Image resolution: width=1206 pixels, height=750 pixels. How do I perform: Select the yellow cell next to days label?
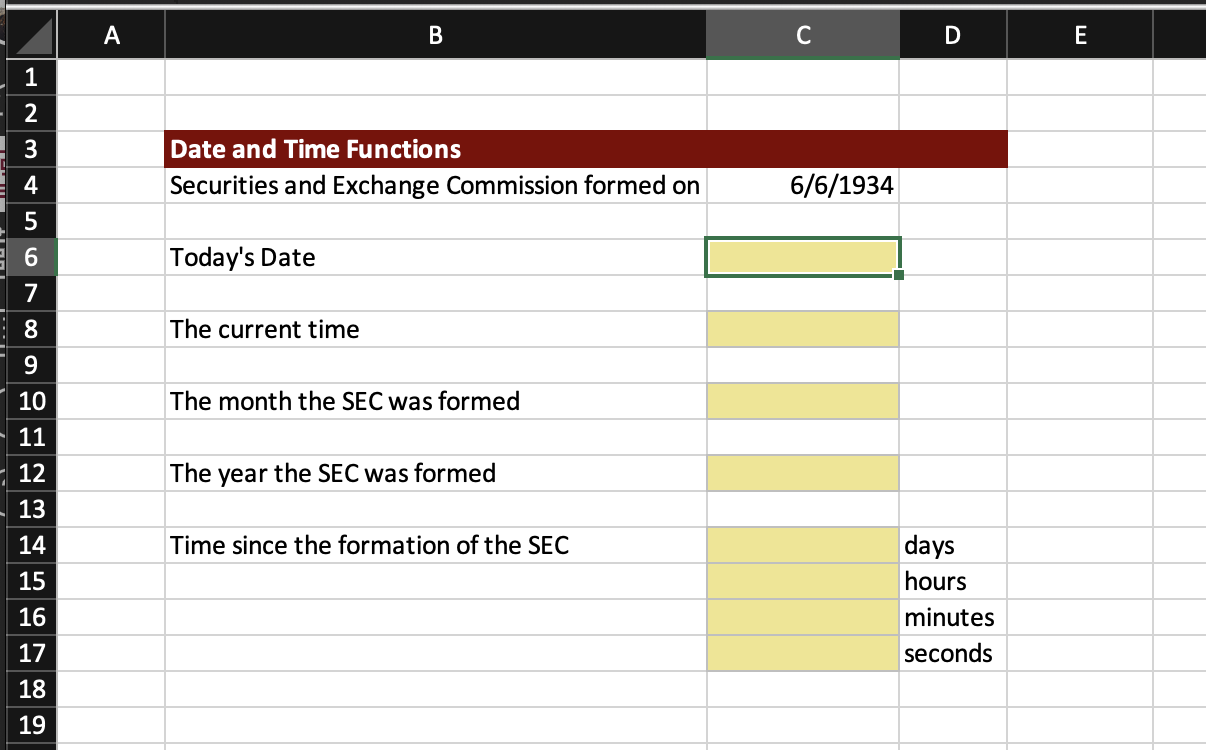802,545
